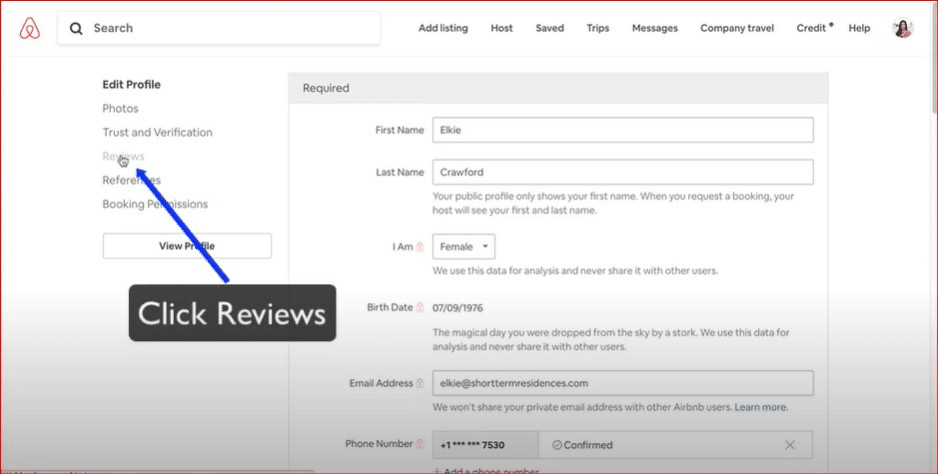Open Booking Permissions in sidebar
The image size is (938, 474).
pos(155,204)
